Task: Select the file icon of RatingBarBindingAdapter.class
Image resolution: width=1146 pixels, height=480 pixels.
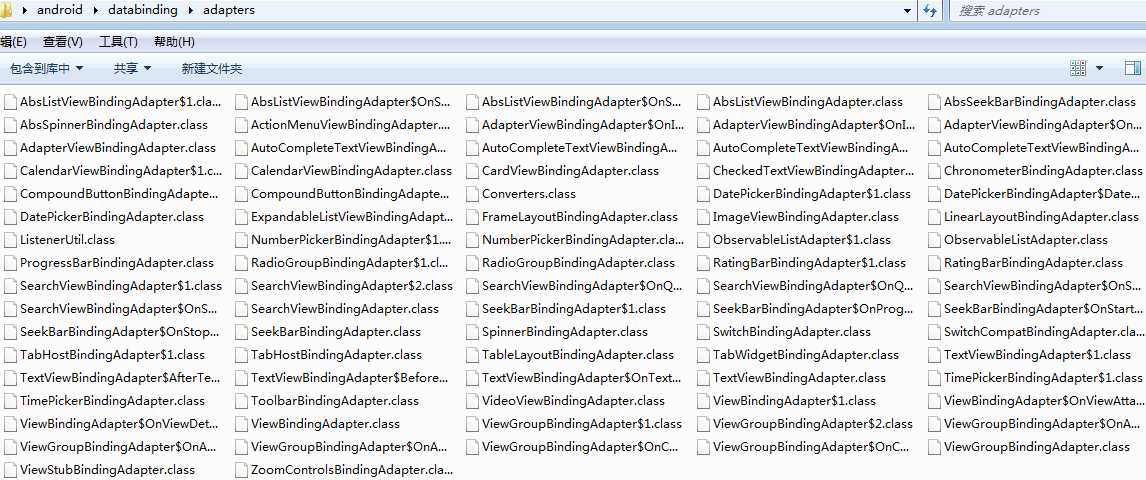Action: tap(933, 263)
